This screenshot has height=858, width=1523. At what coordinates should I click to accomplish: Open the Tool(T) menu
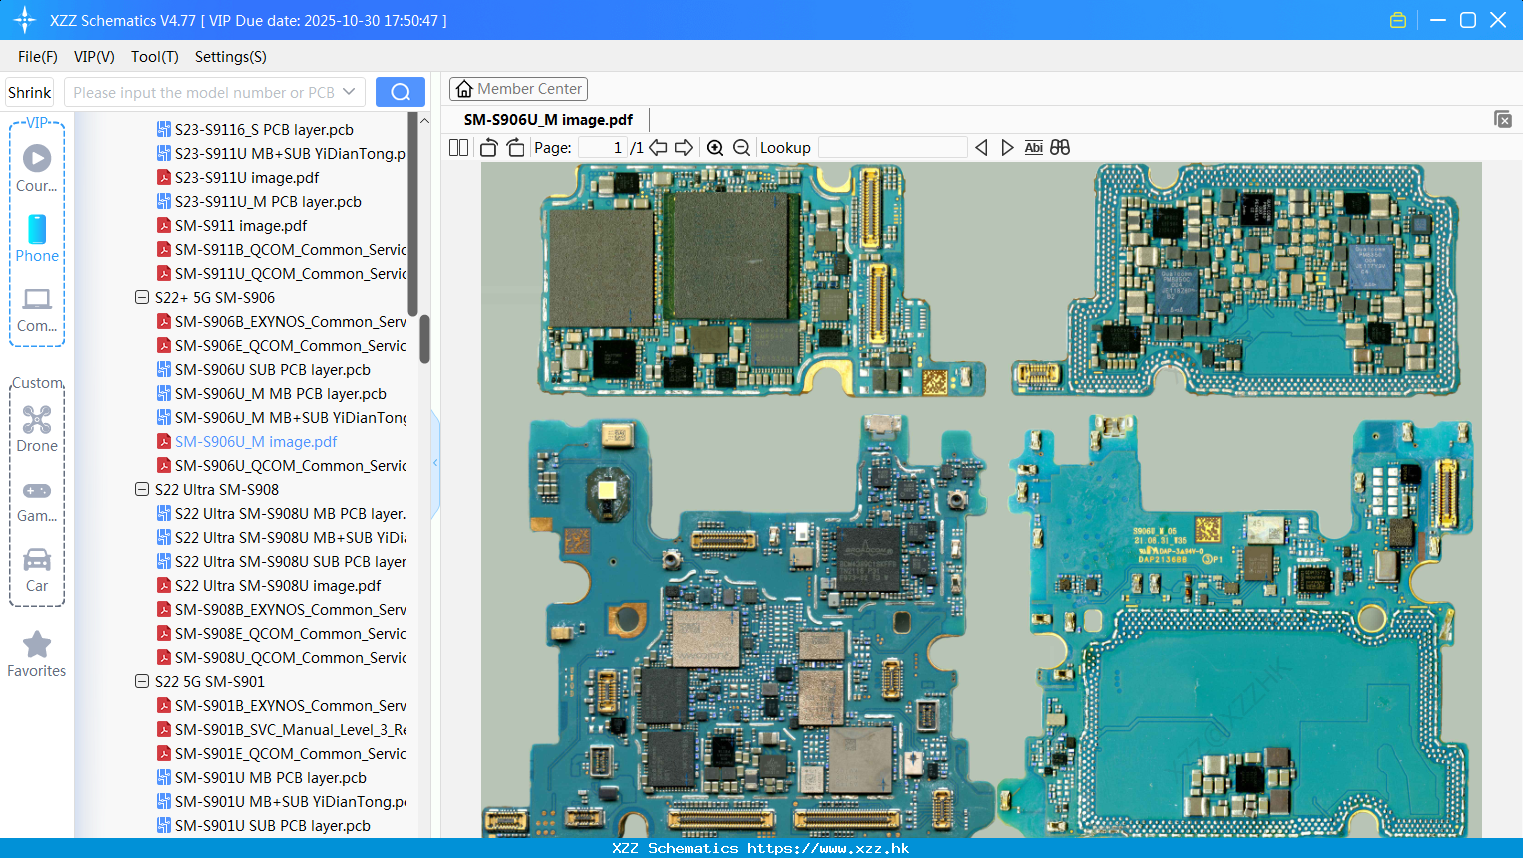155,57
